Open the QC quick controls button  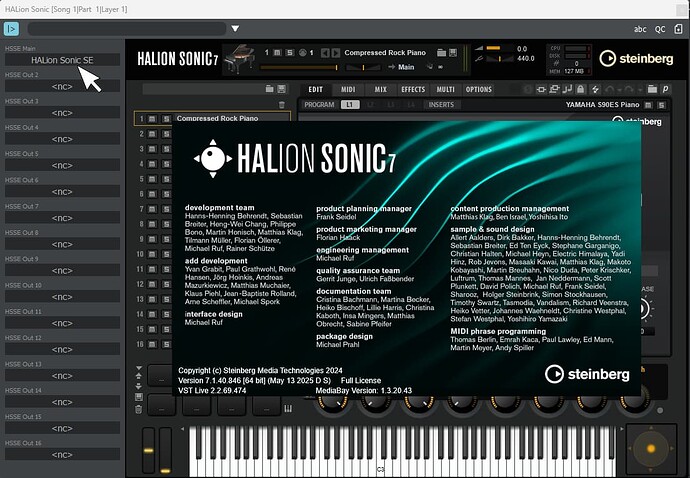click(x=660, y=29)
